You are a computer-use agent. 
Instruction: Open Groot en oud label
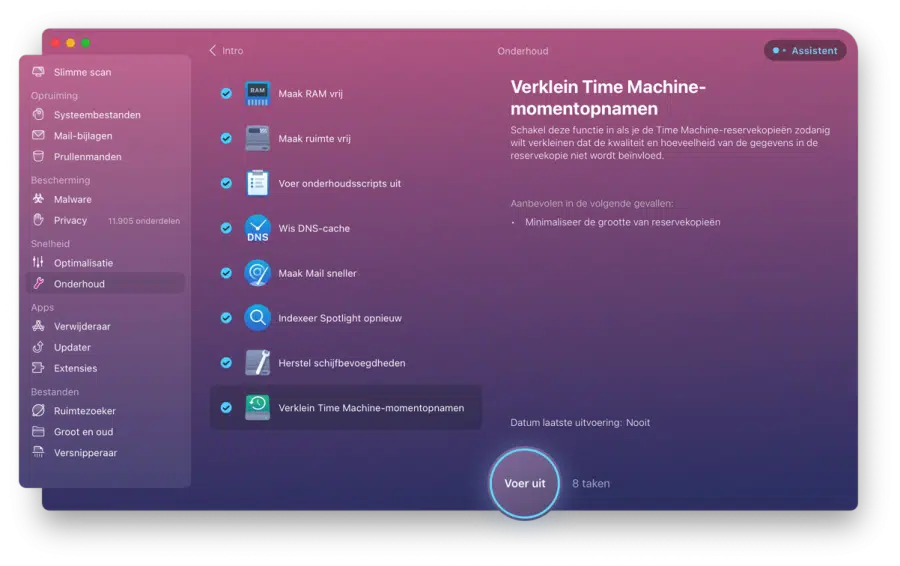point(83,432)
